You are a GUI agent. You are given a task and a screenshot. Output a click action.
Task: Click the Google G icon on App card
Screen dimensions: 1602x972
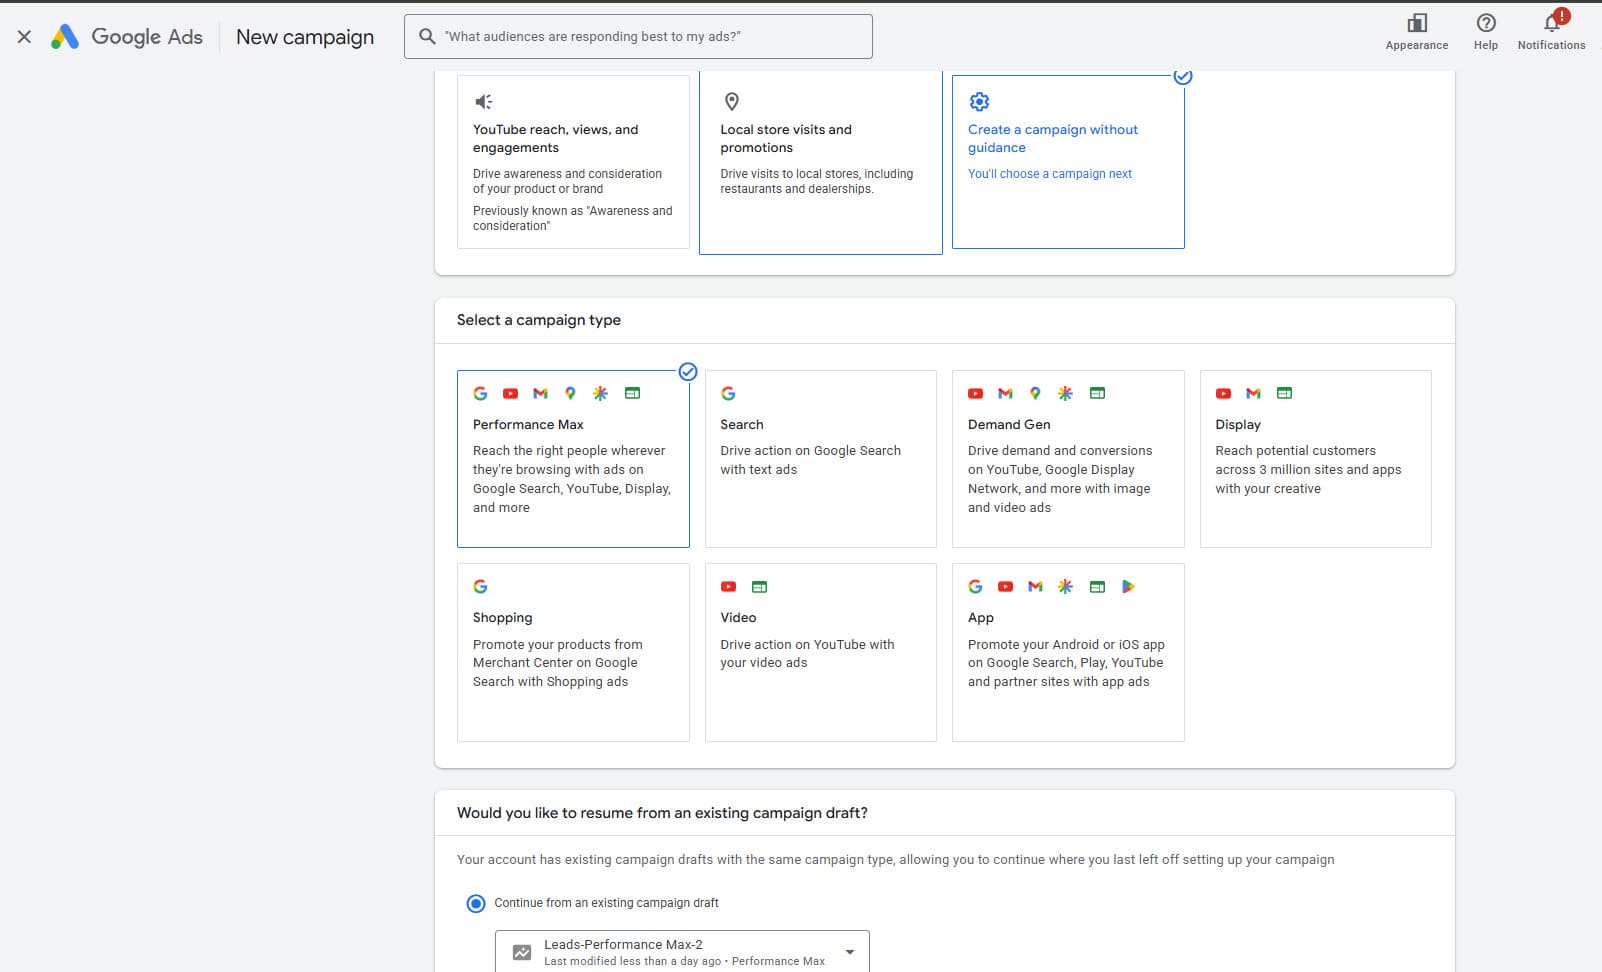[975, 586]
